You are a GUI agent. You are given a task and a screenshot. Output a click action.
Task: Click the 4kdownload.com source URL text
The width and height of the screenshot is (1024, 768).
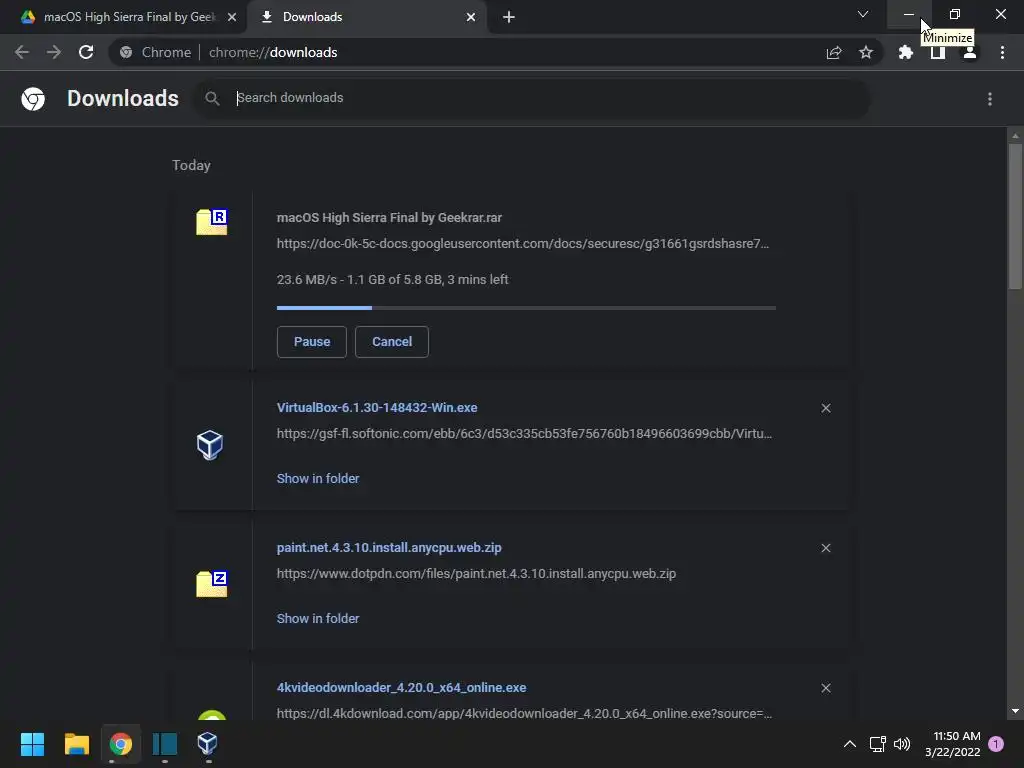click(524, 713)
